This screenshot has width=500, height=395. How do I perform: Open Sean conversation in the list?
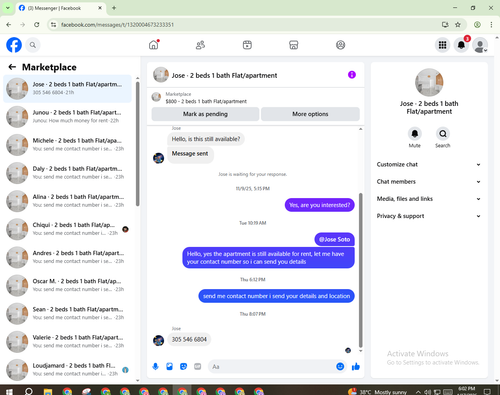coord(67,314)
